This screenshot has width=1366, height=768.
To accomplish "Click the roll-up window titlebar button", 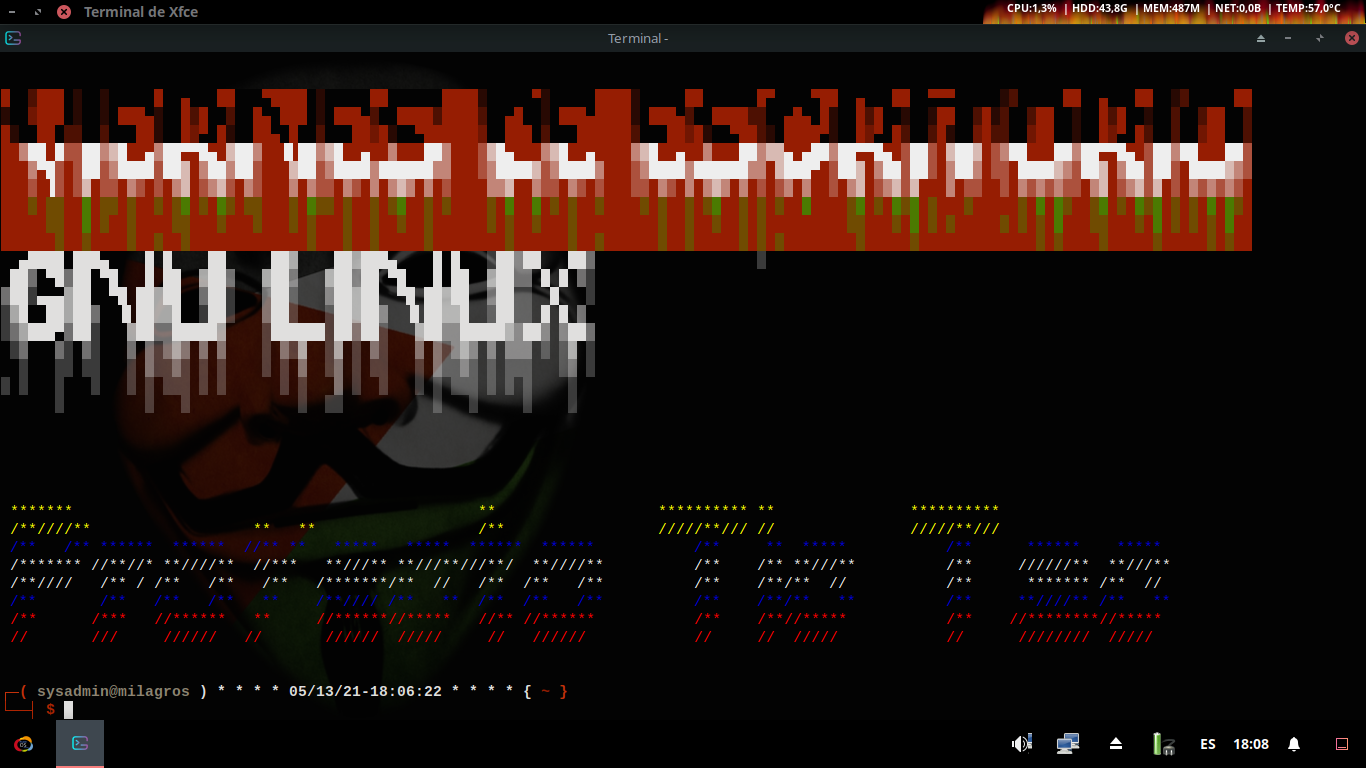I will coord(1261,38).
